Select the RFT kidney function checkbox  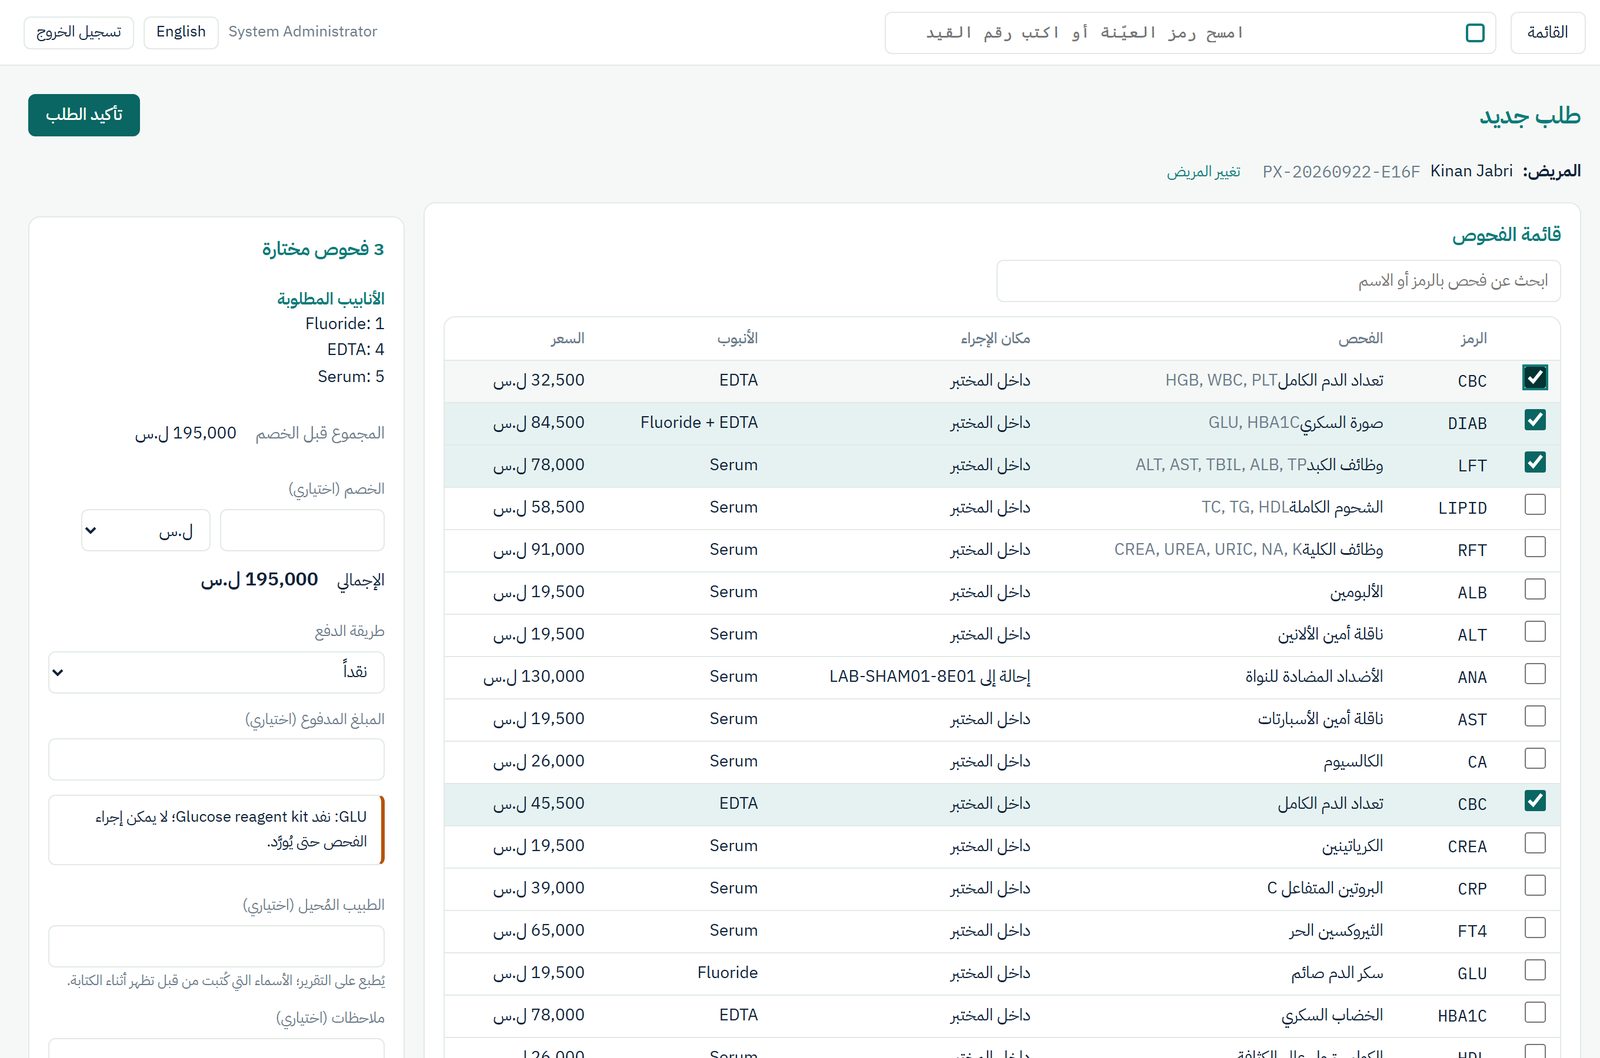[x=1535, y=547]
